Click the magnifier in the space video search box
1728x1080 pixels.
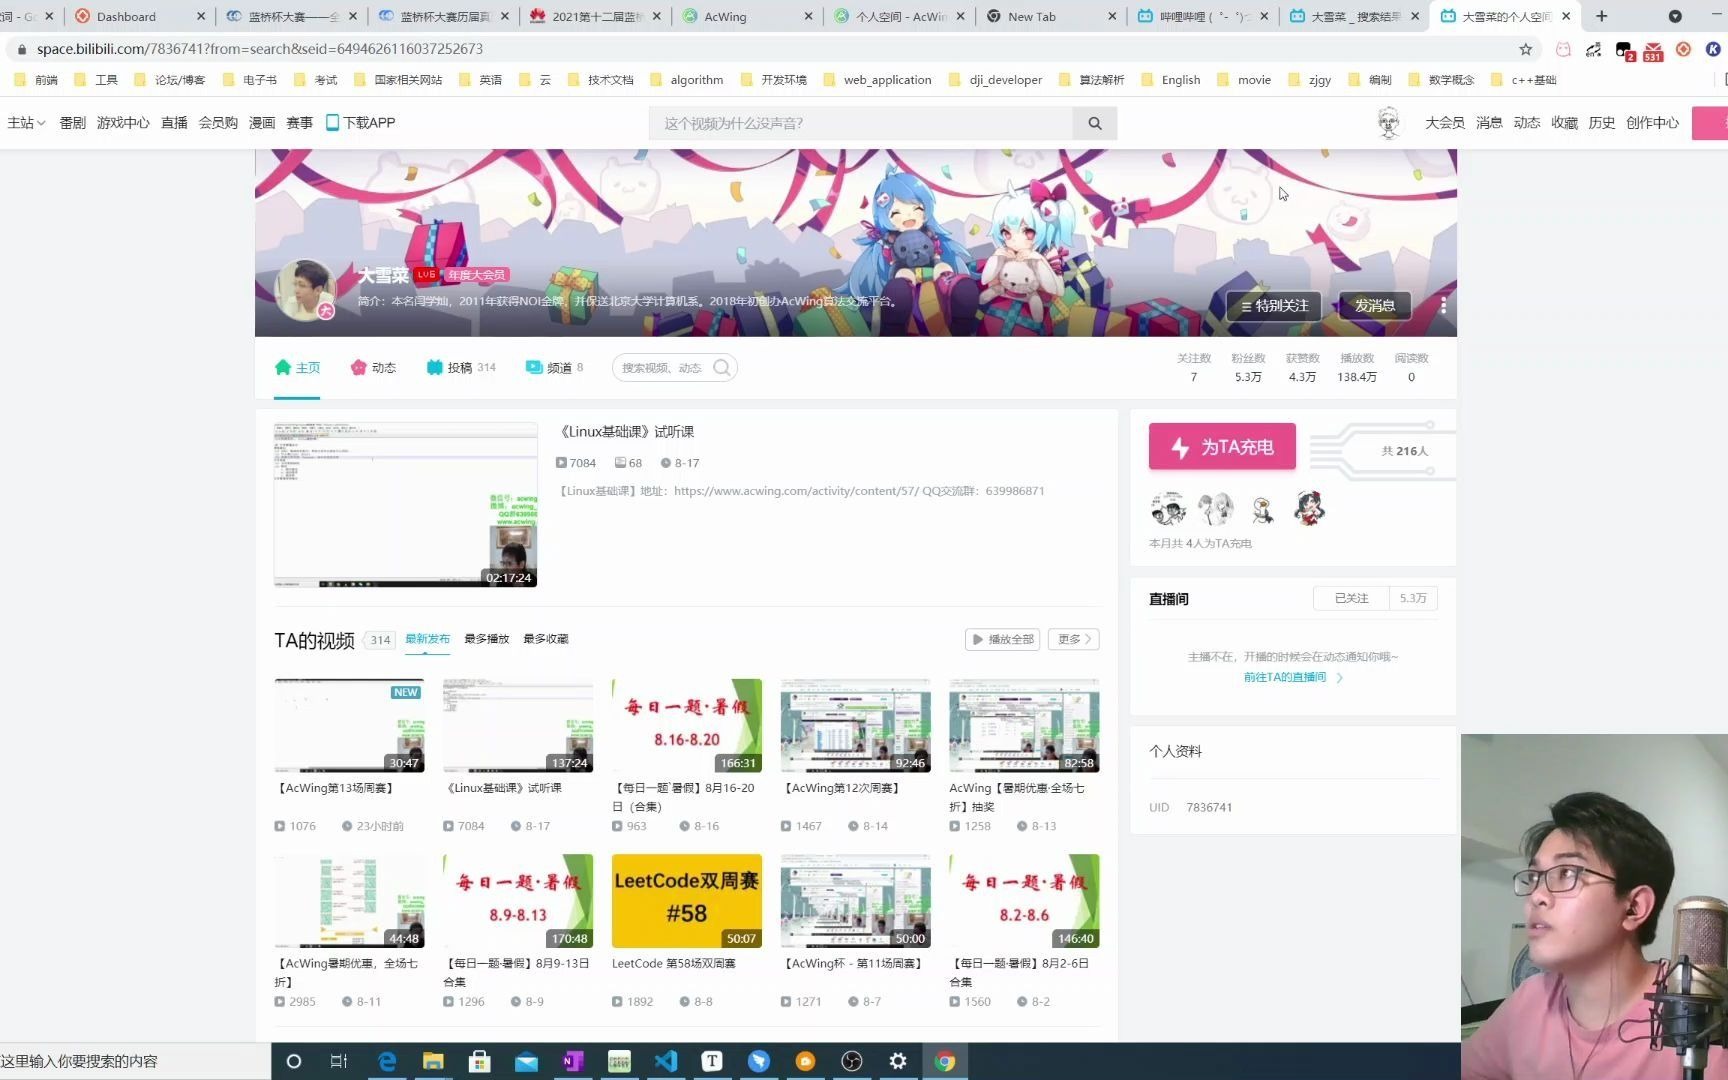722,368
